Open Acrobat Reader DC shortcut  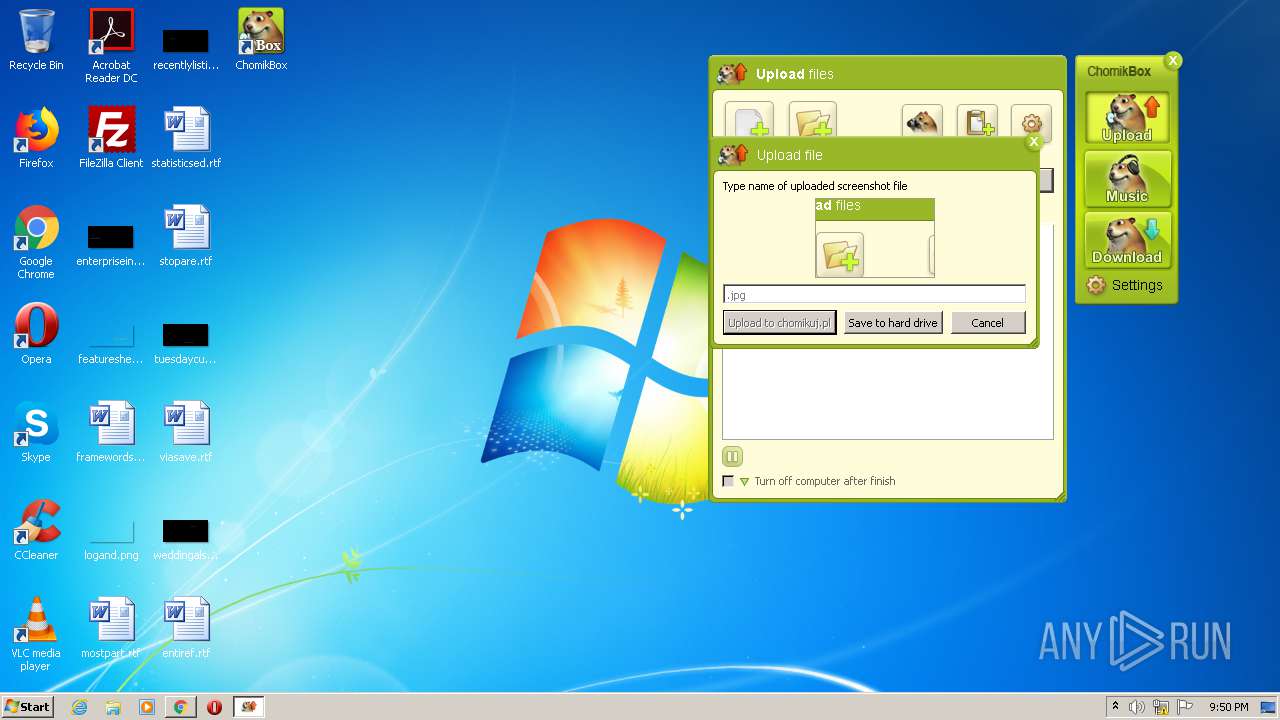click(111, 46)
